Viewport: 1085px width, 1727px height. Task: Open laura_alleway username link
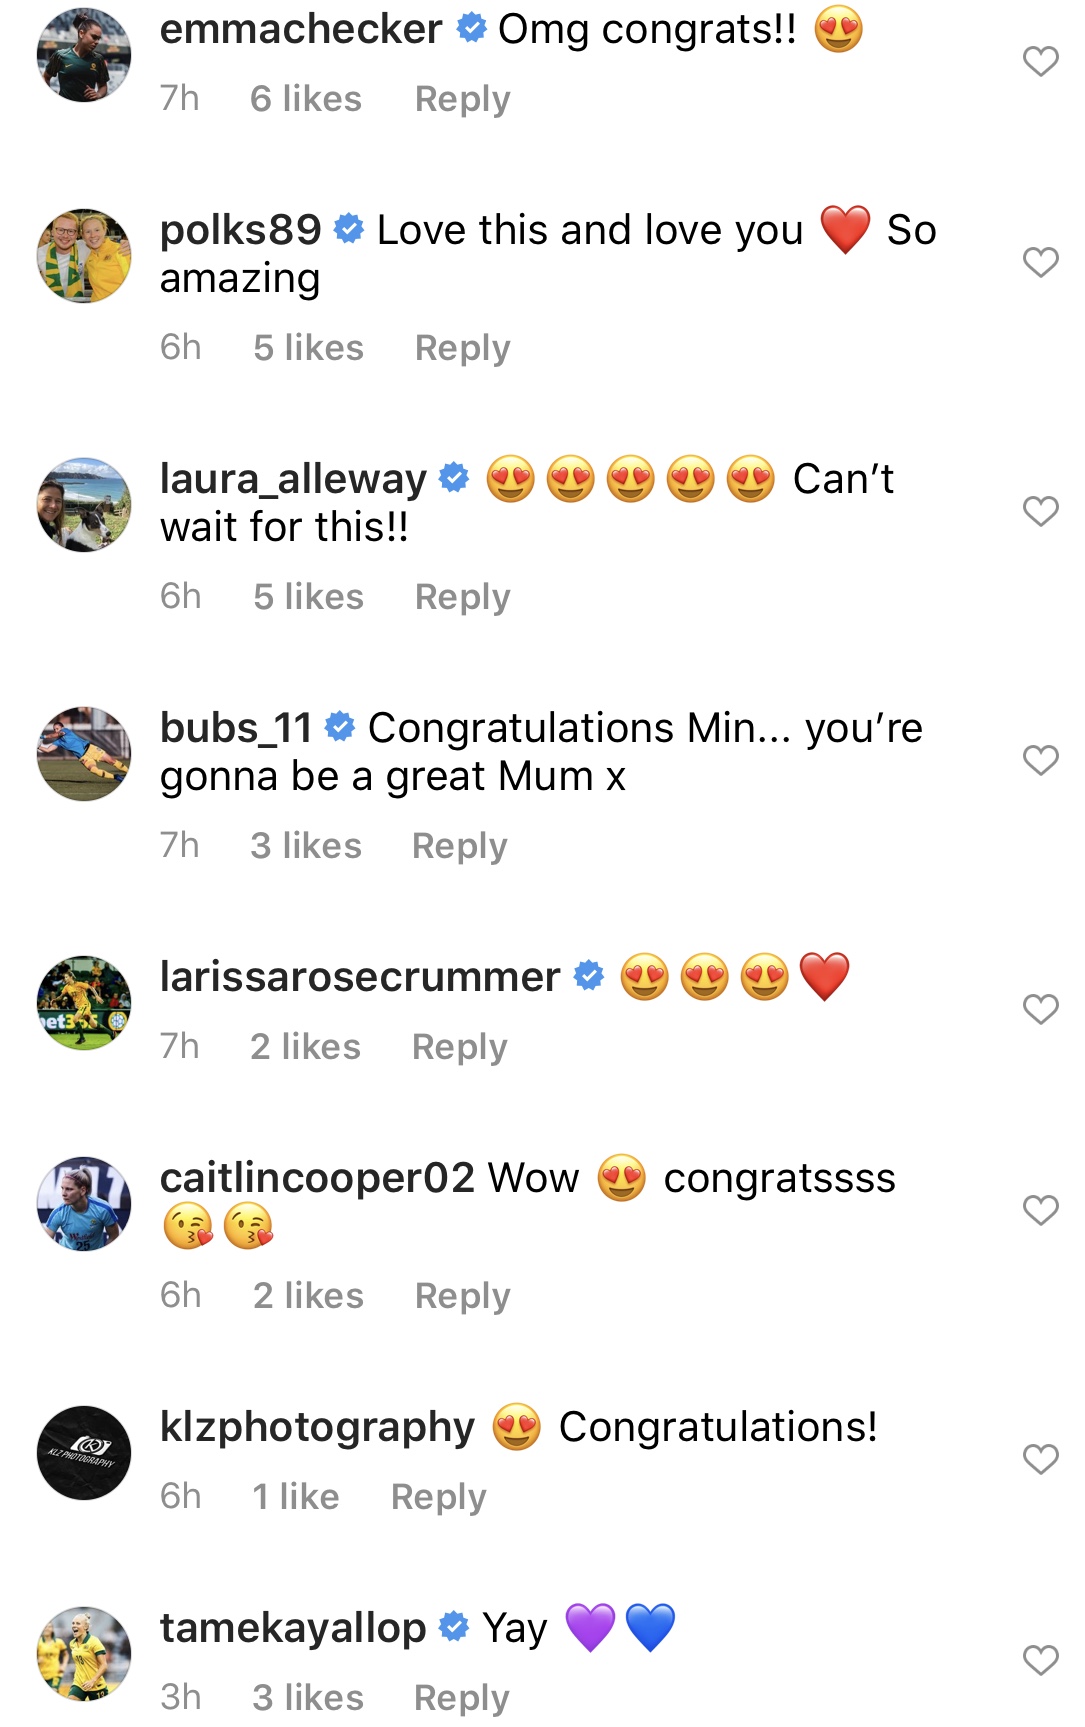(293, 479)
